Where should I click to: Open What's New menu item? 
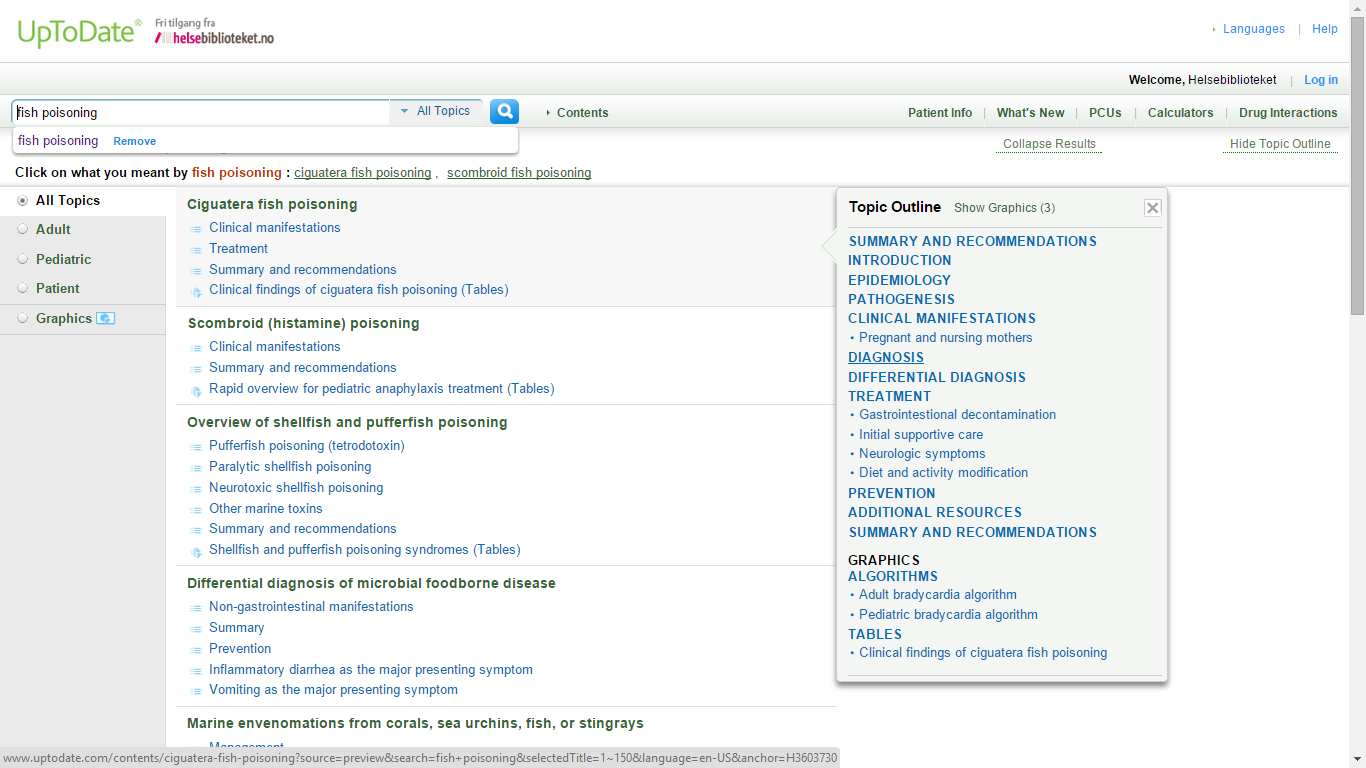coord(1030,113)
